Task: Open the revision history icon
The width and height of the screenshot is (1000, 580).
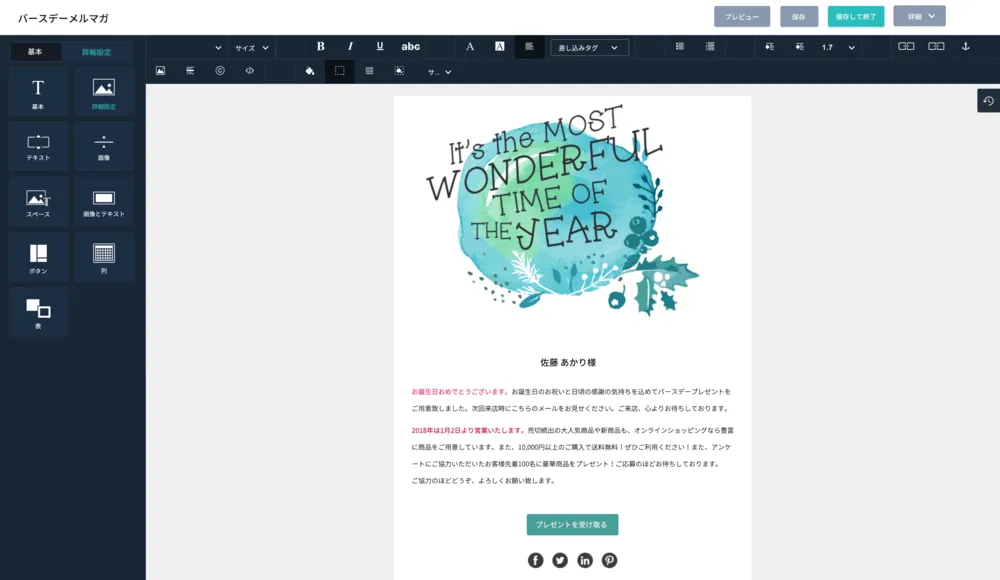Action: (988, 100)
